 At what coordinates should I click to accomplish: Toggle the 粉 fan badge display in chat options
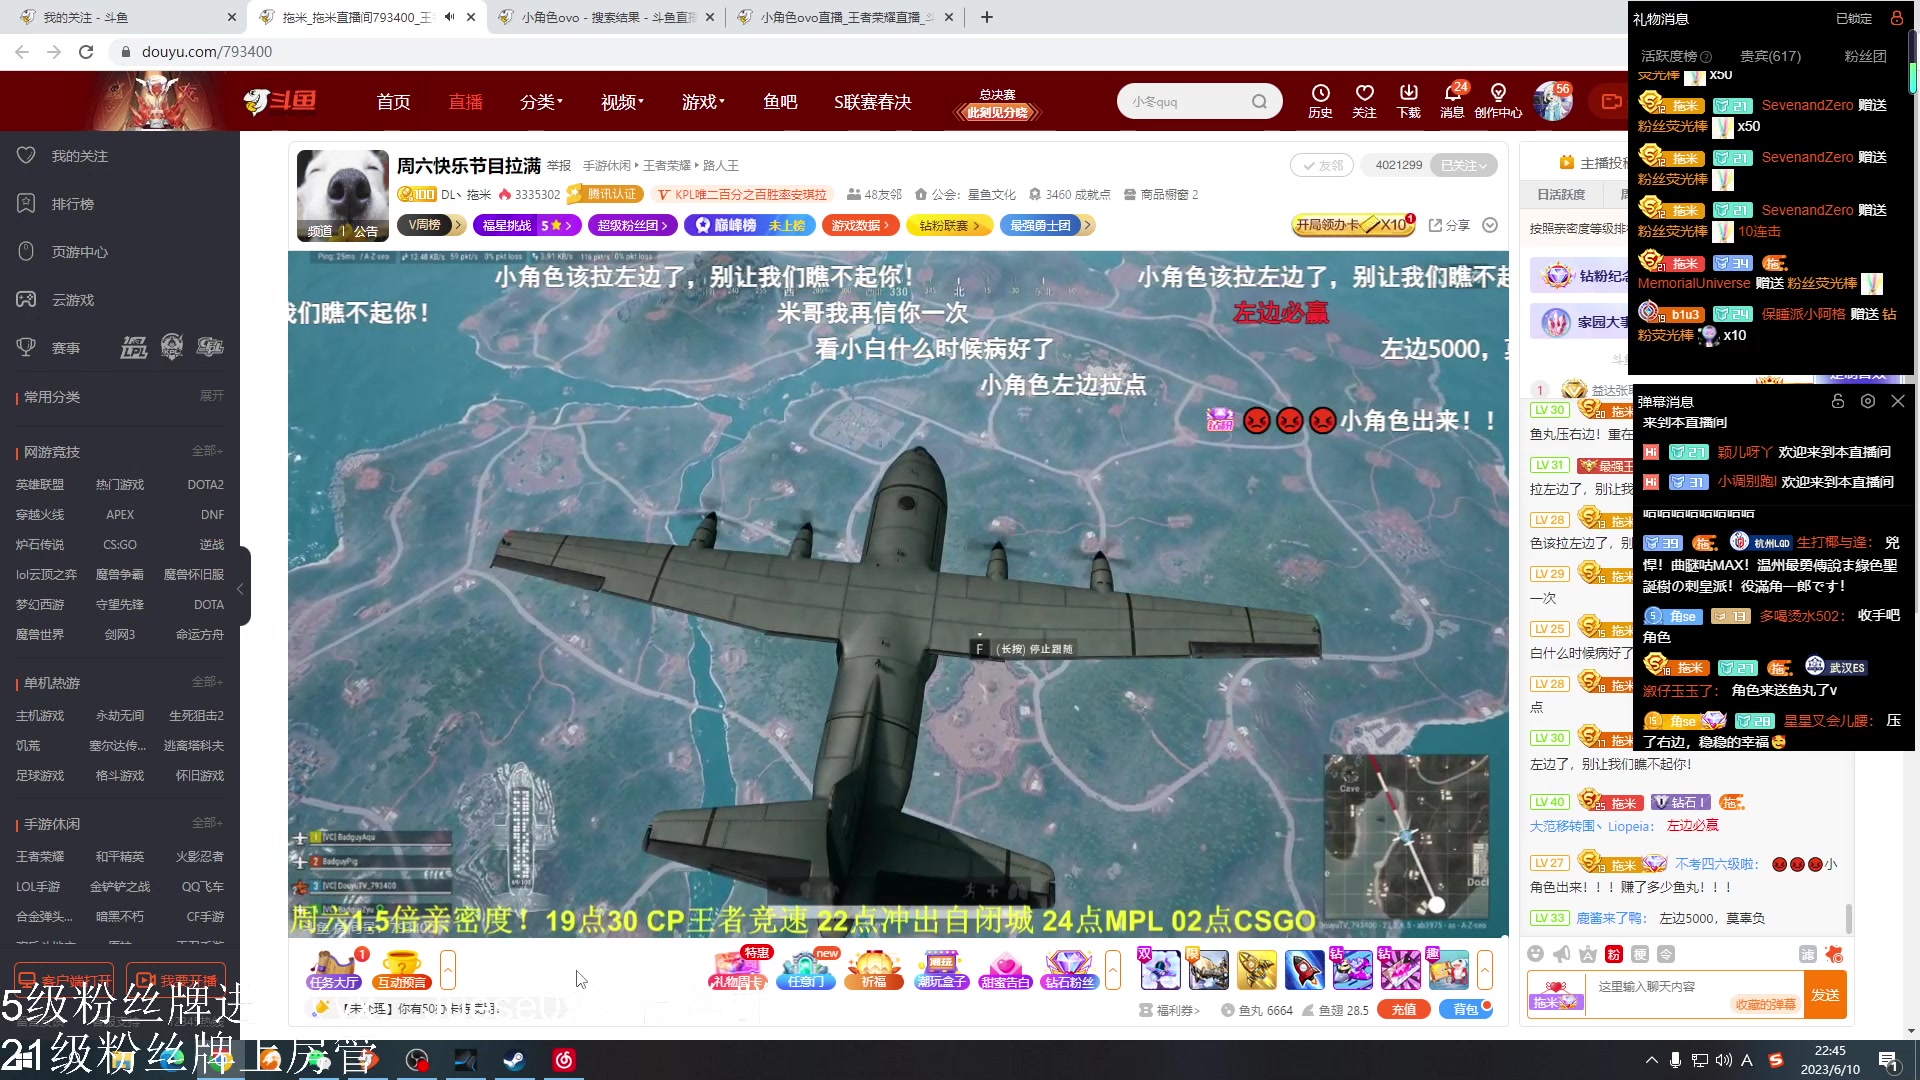pyautogui.click(x=1613, y=953)
